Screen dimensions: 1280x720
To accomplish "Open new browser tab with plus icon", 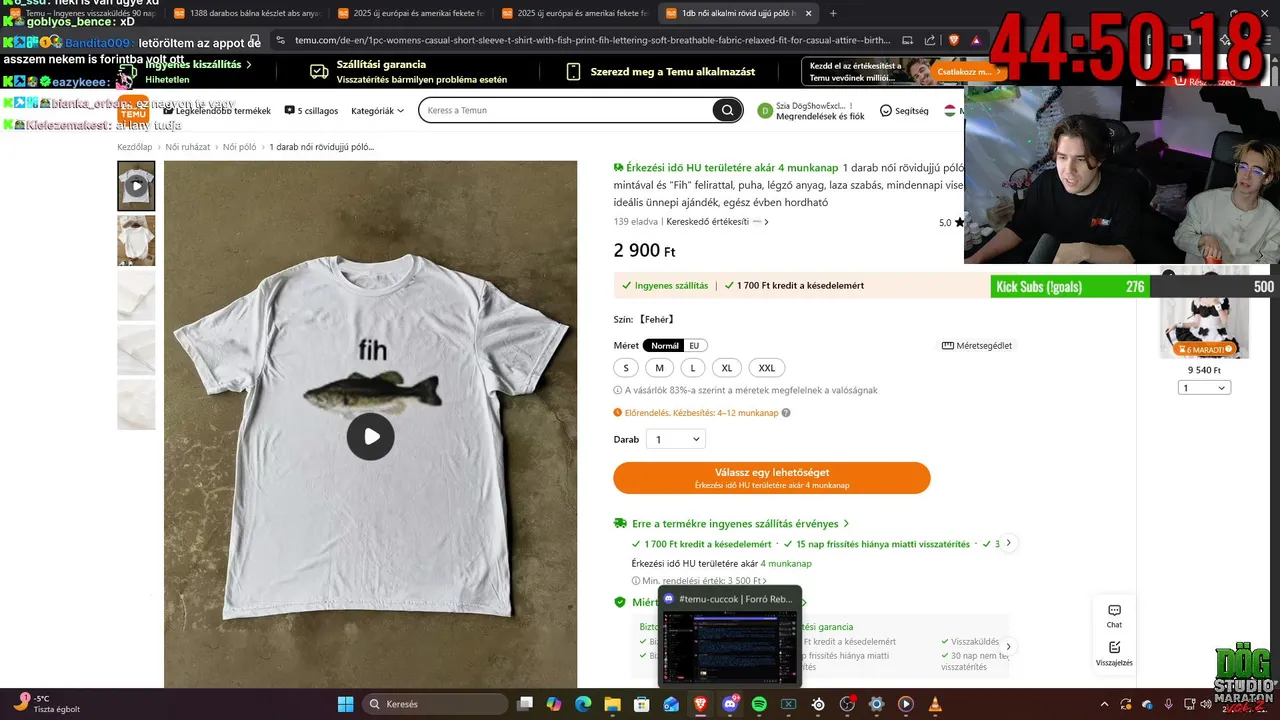I will coord(833,13).
